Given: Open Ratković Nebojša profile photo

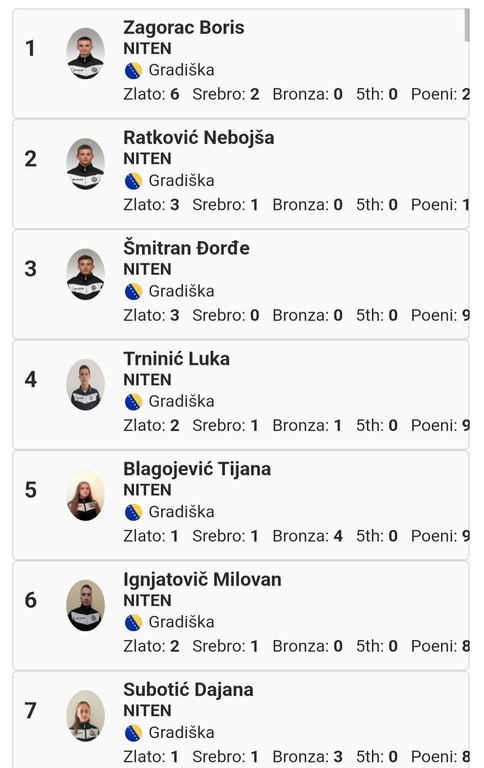Looking at the screenshot, I should pyautogui.click(x=85, y=164).
